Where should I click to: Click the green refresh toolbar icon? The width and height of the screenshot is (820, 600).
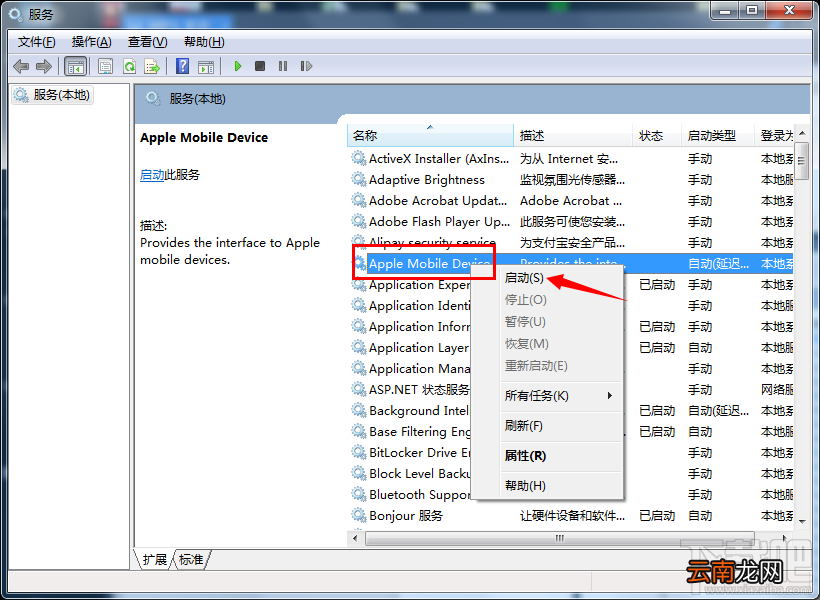click(129, 66)
